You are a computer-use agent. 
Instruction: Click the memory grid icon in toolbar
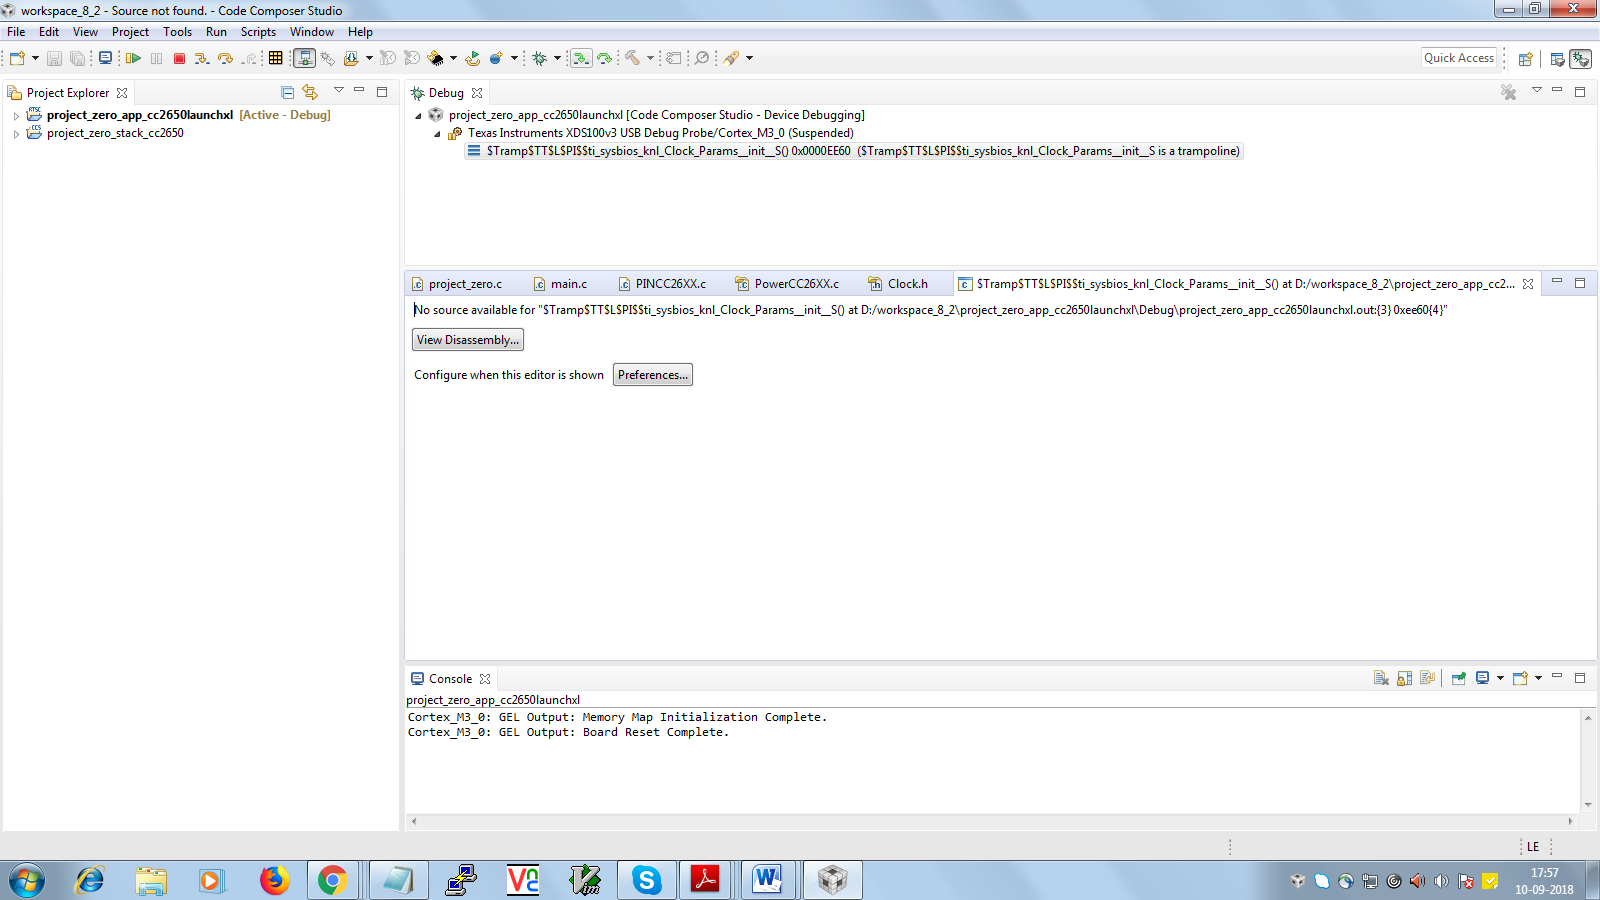[x=276, y=58]
